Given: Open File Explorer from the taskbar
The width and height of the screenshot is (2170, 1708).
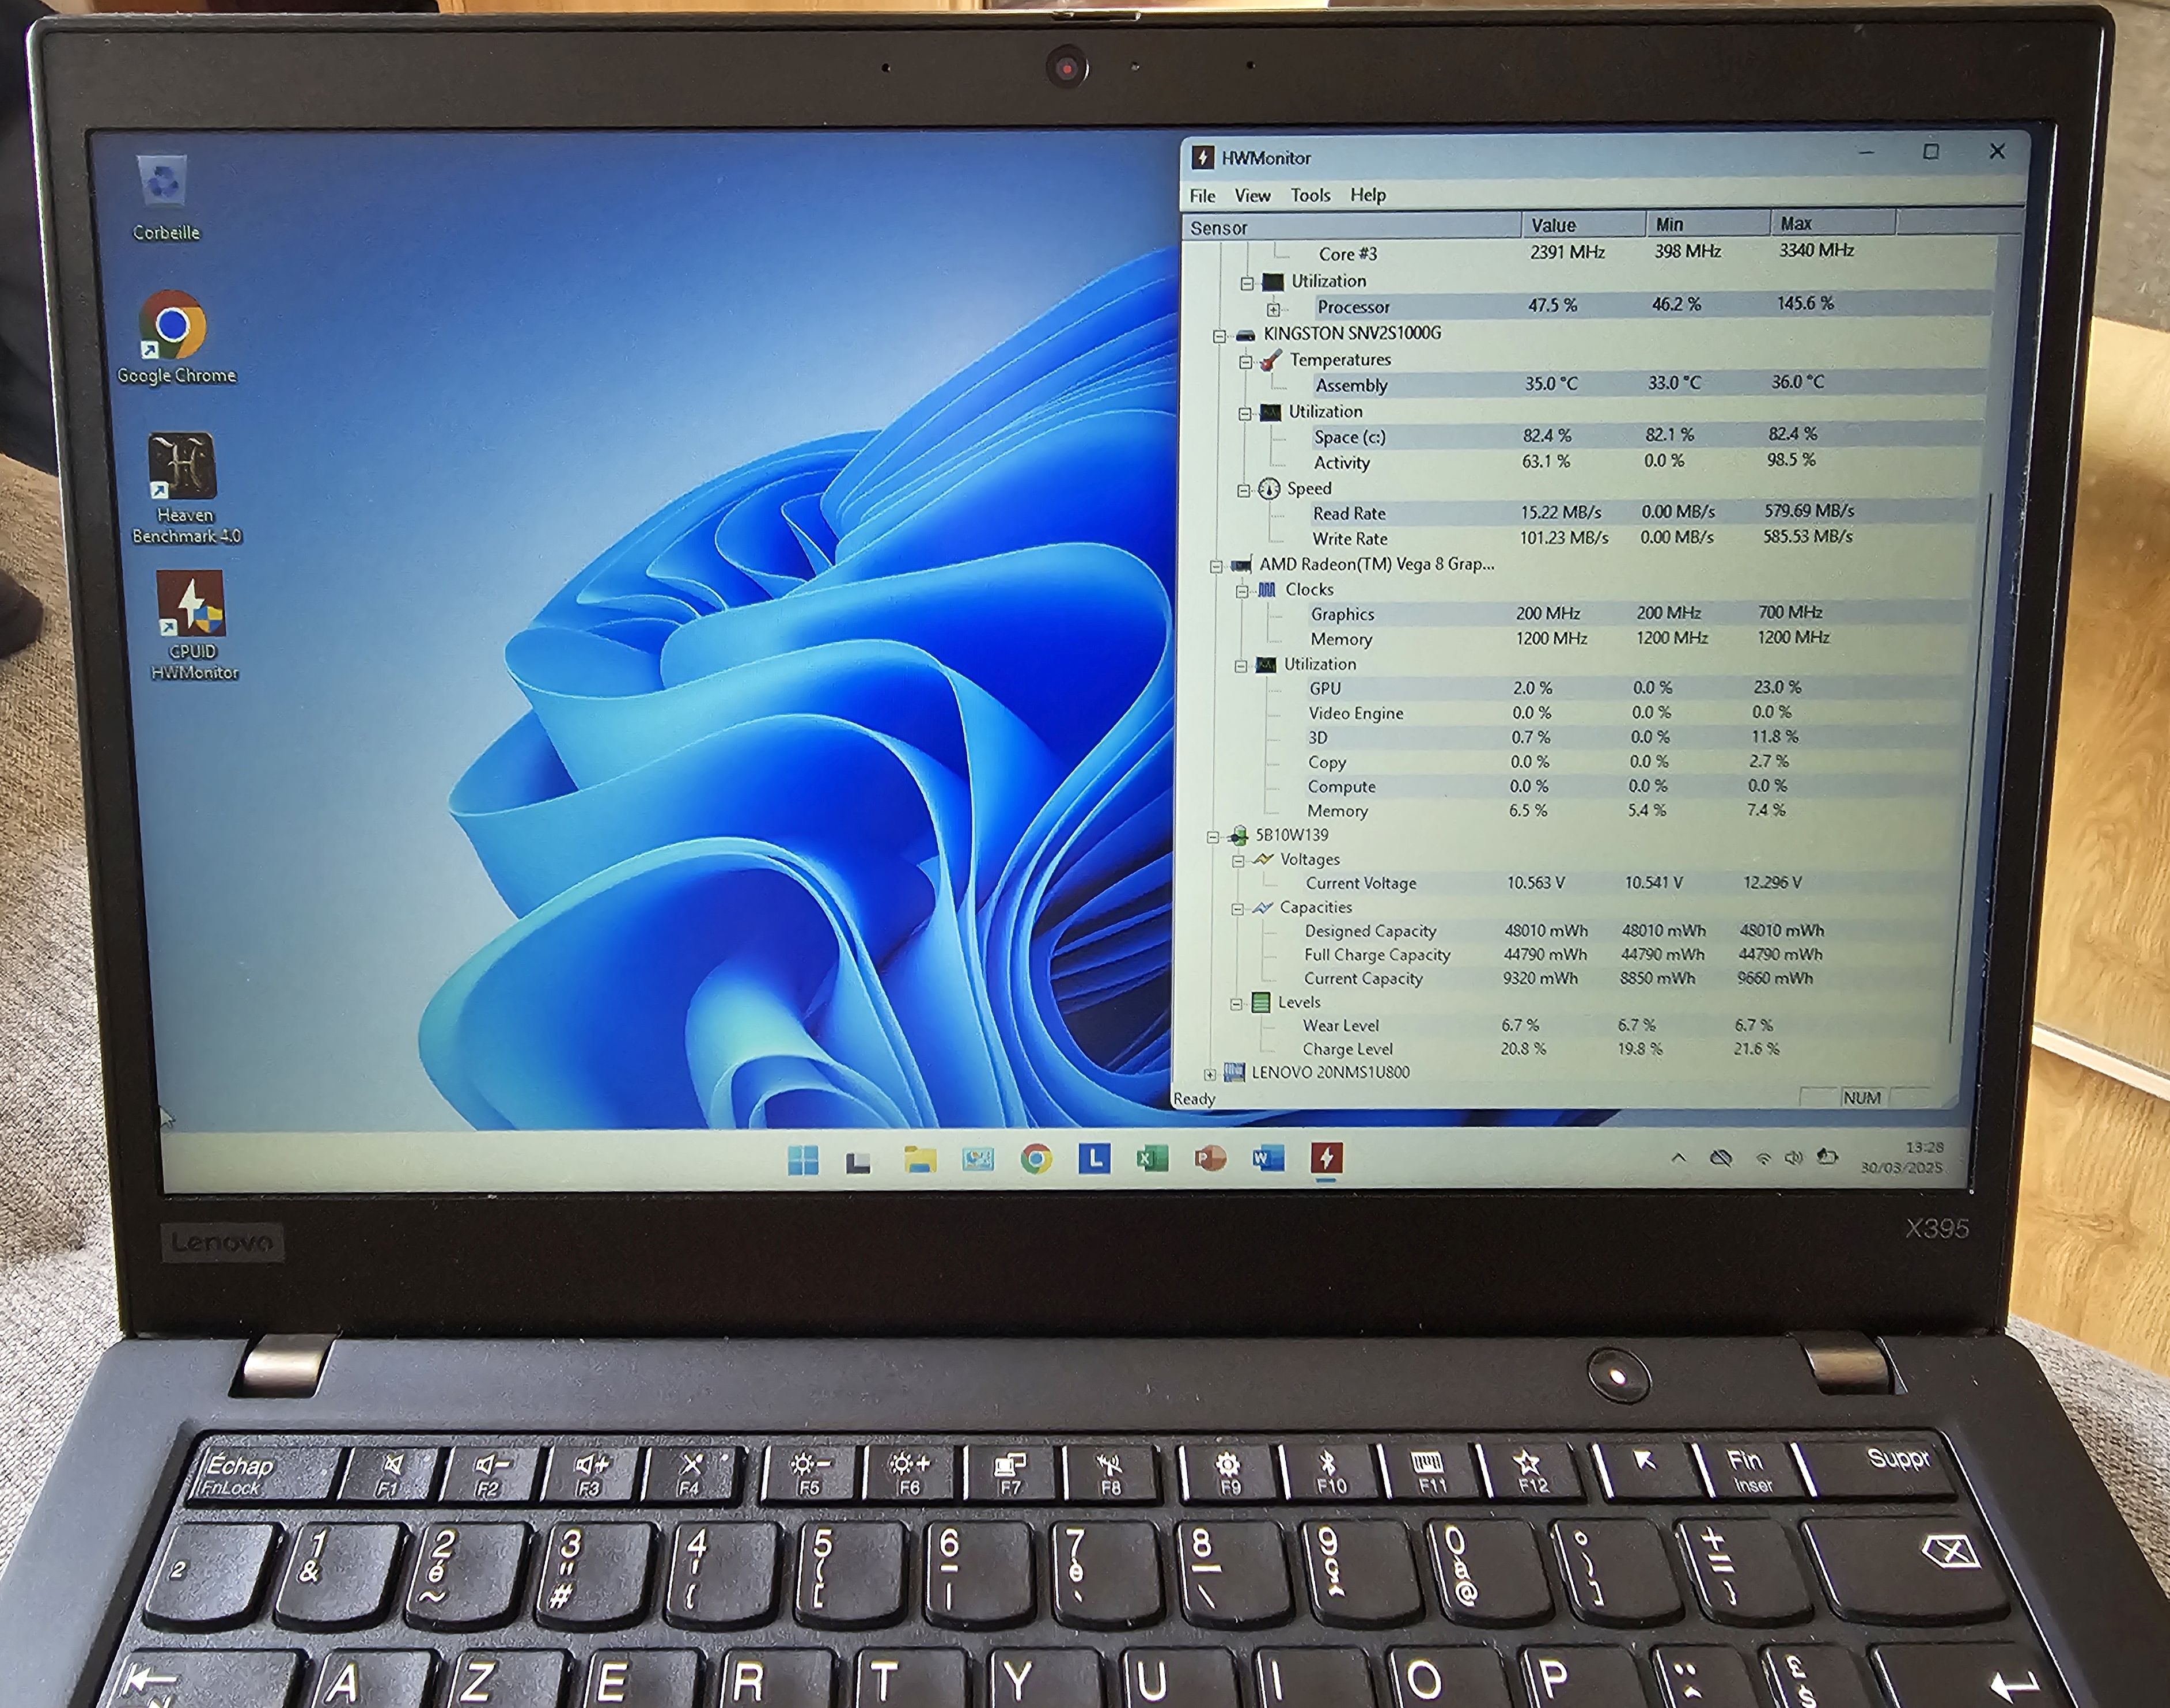Looking at the screenshot, I should pos(920,1160).
